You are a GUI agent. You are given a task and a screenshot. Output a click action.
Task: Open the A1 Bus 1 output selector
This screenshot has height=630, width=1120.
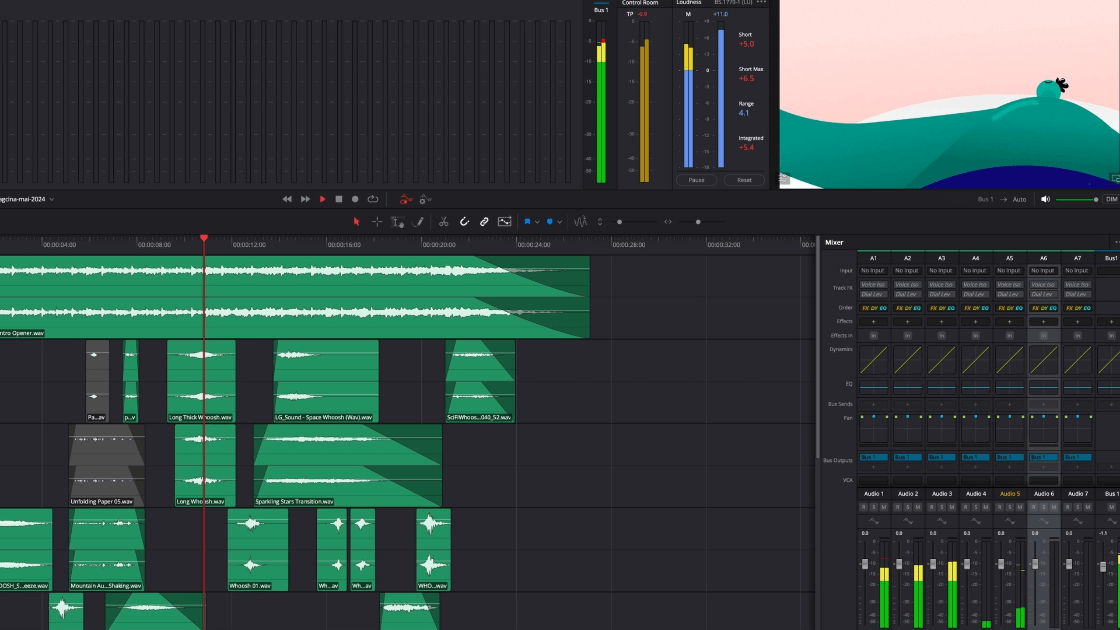(x=873, y=457)
